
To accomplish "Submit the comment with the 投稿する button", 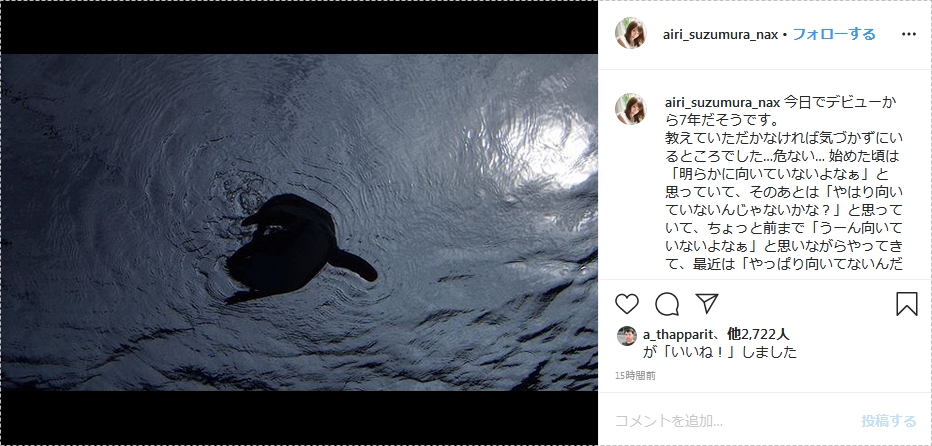I will [x=889, y=421].
